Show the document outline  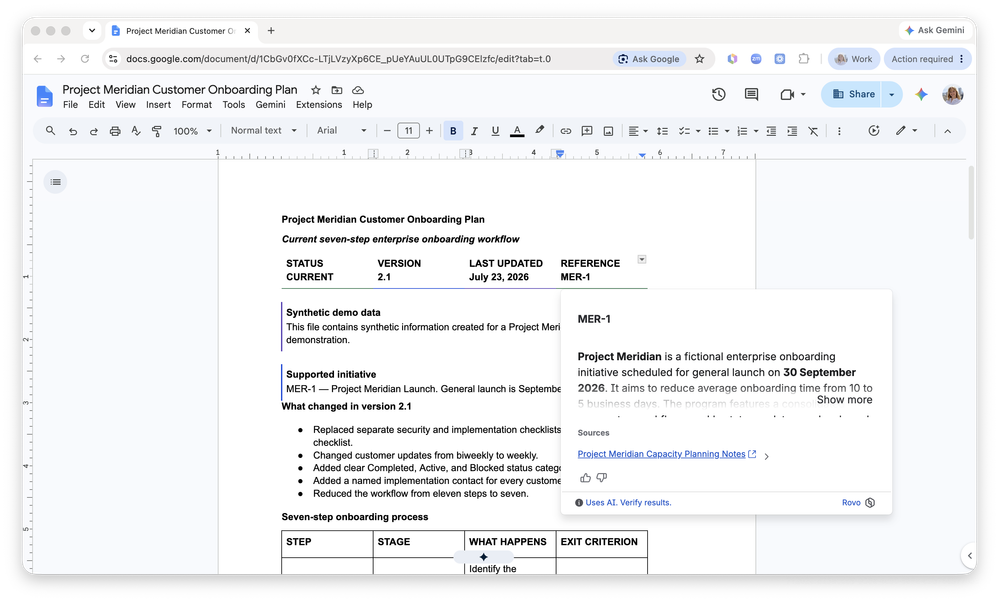point(55,182)
